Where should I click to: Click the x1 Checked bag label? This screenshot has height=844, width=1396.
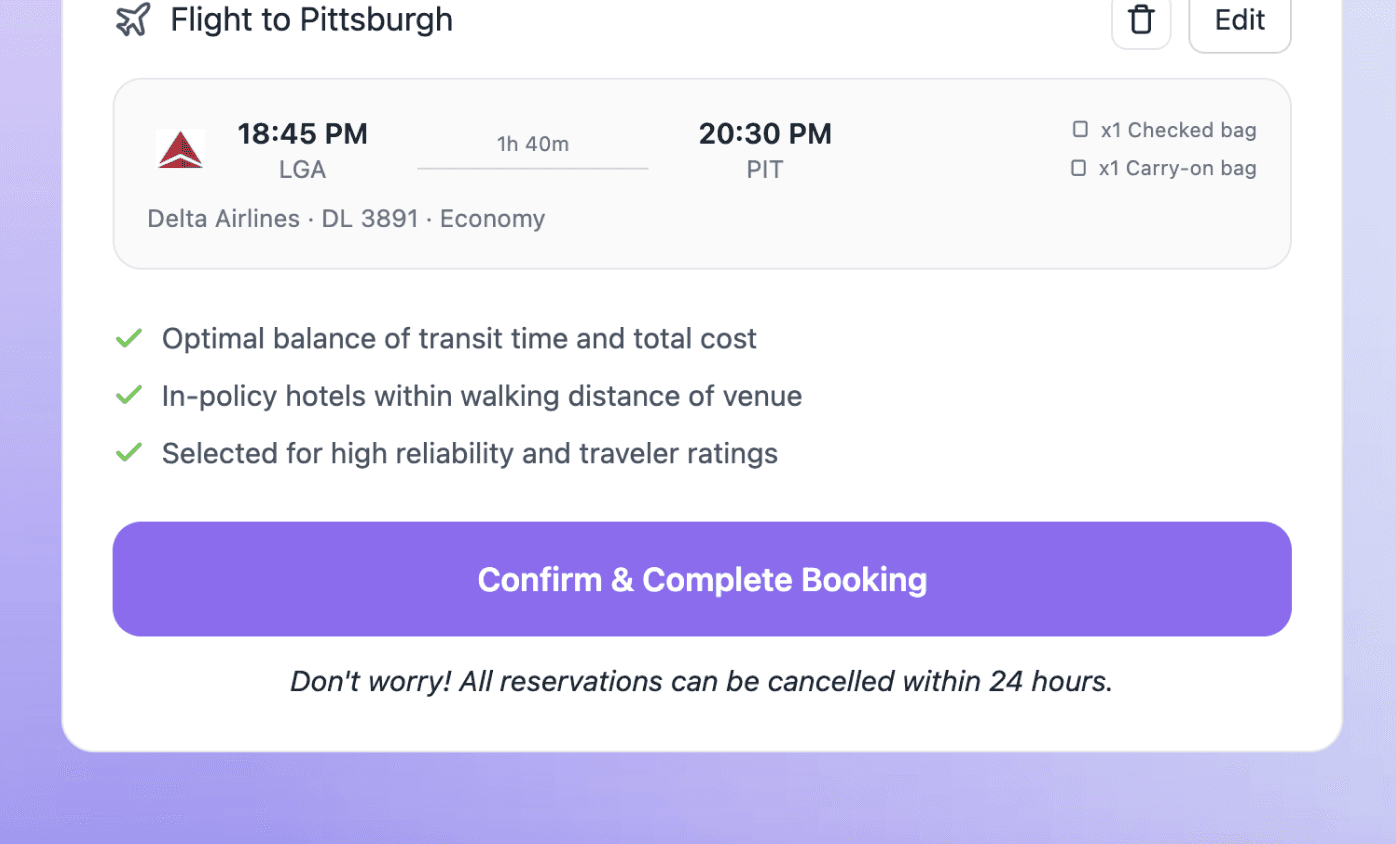(x=1178, y=130)
